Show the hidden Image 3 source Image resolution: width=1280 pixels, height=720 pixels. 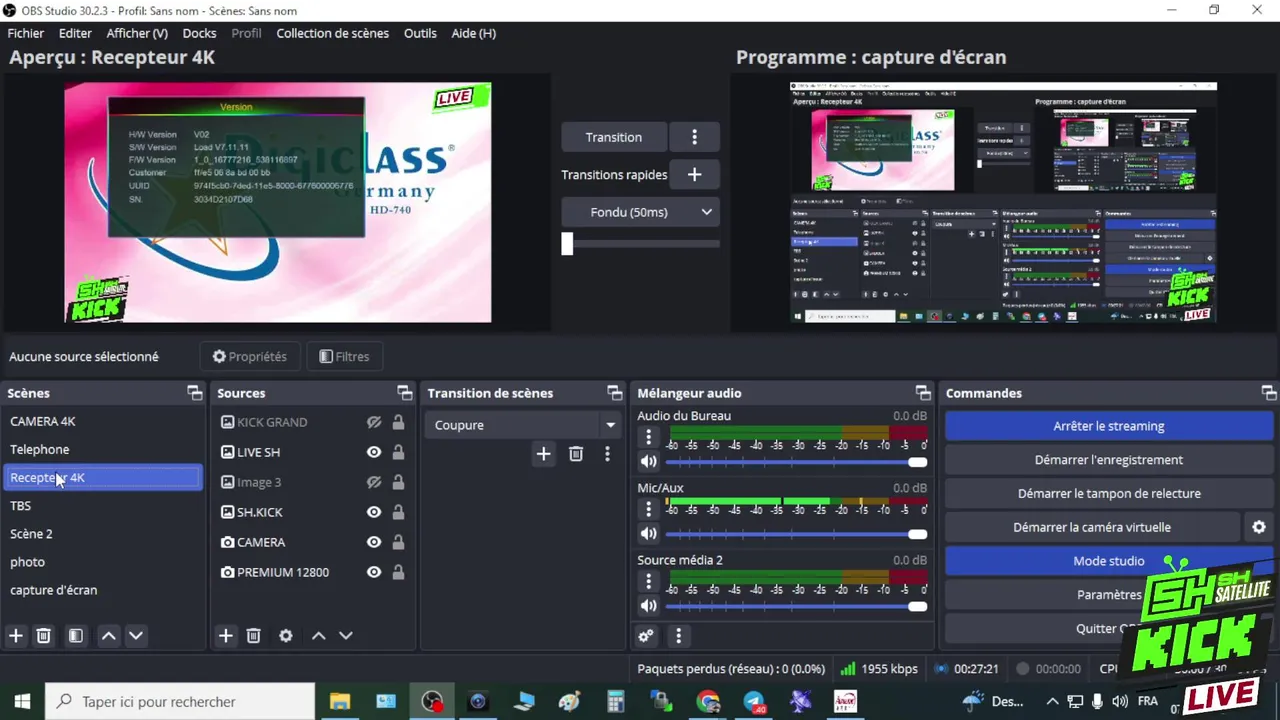coord(374,482)
